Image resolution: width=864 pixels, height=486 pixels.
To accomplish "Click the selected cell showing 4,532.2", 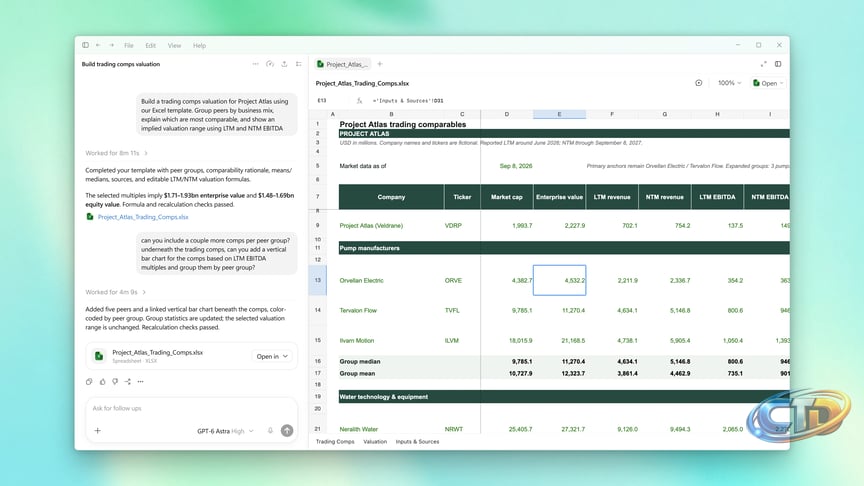I will tap(559, 280).
